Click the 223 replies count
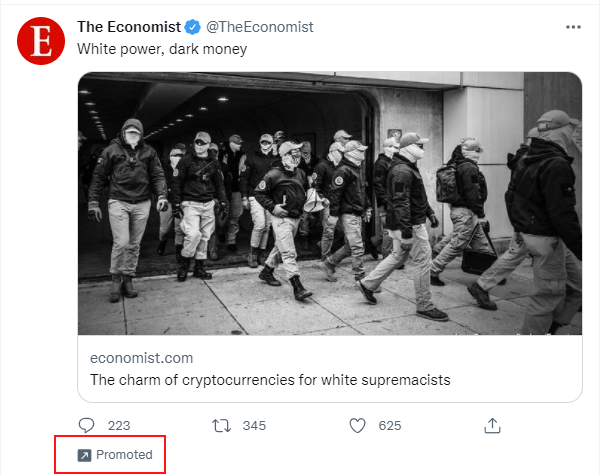Image resolution: width=603 pixels, height=475 pixels. [x=119, y=426]
